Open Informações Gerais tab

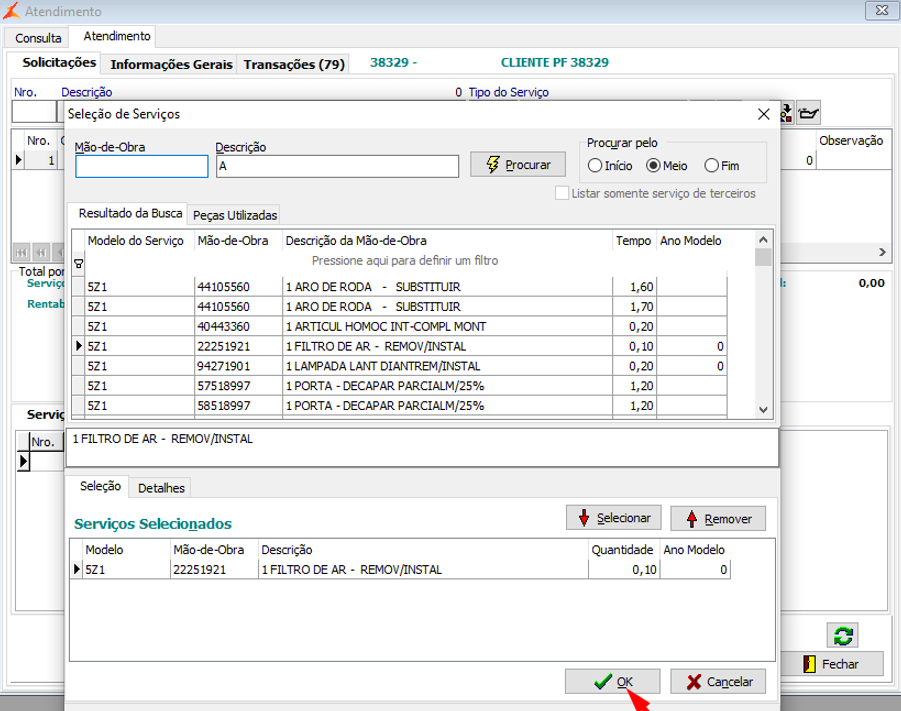point(171,64)
